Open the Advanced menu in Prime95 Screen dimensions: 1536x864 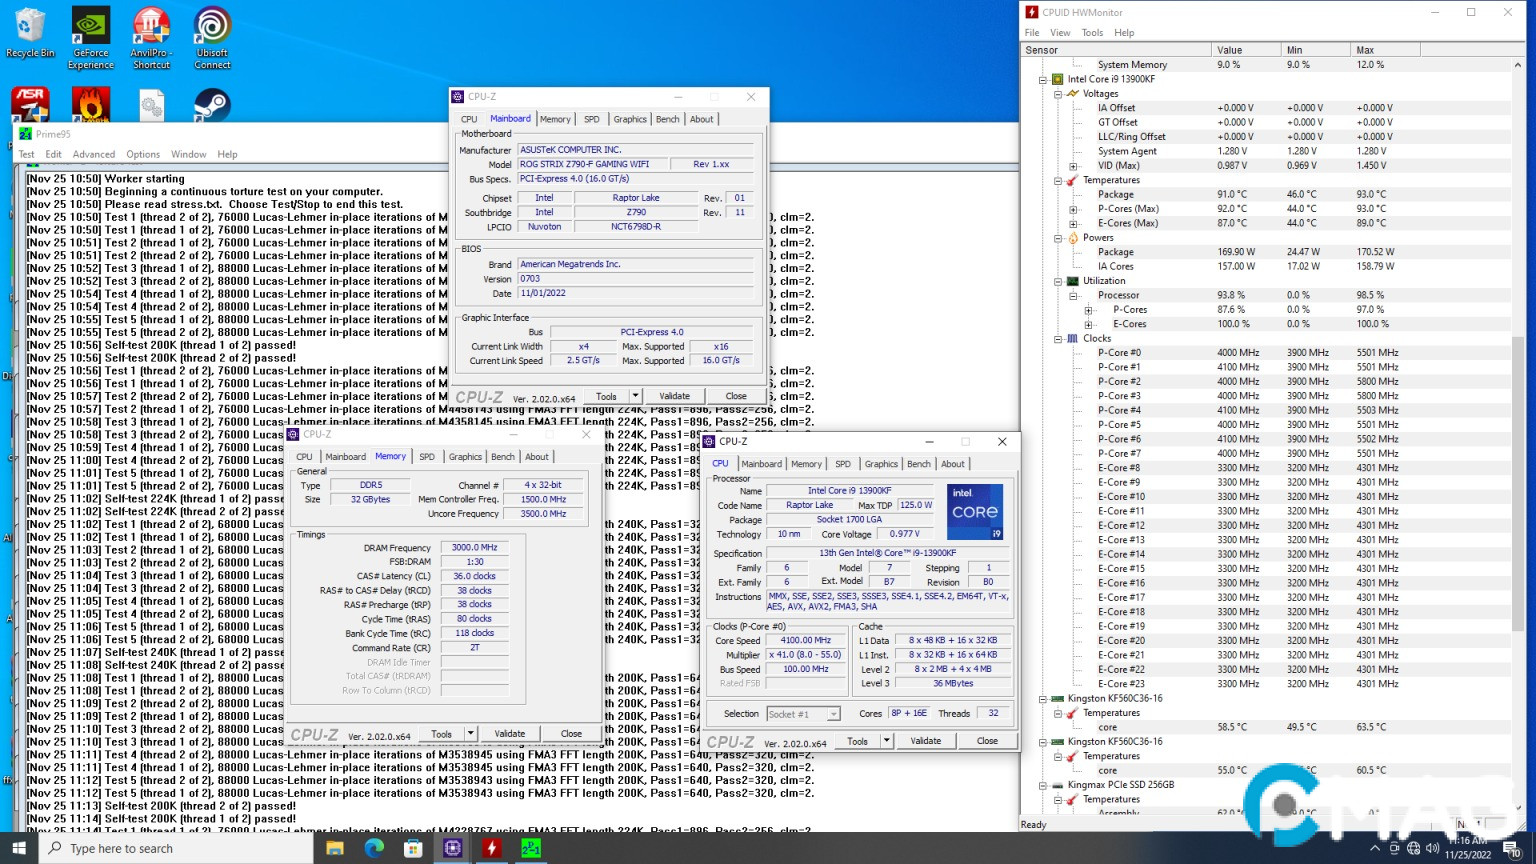pos(94,154)
